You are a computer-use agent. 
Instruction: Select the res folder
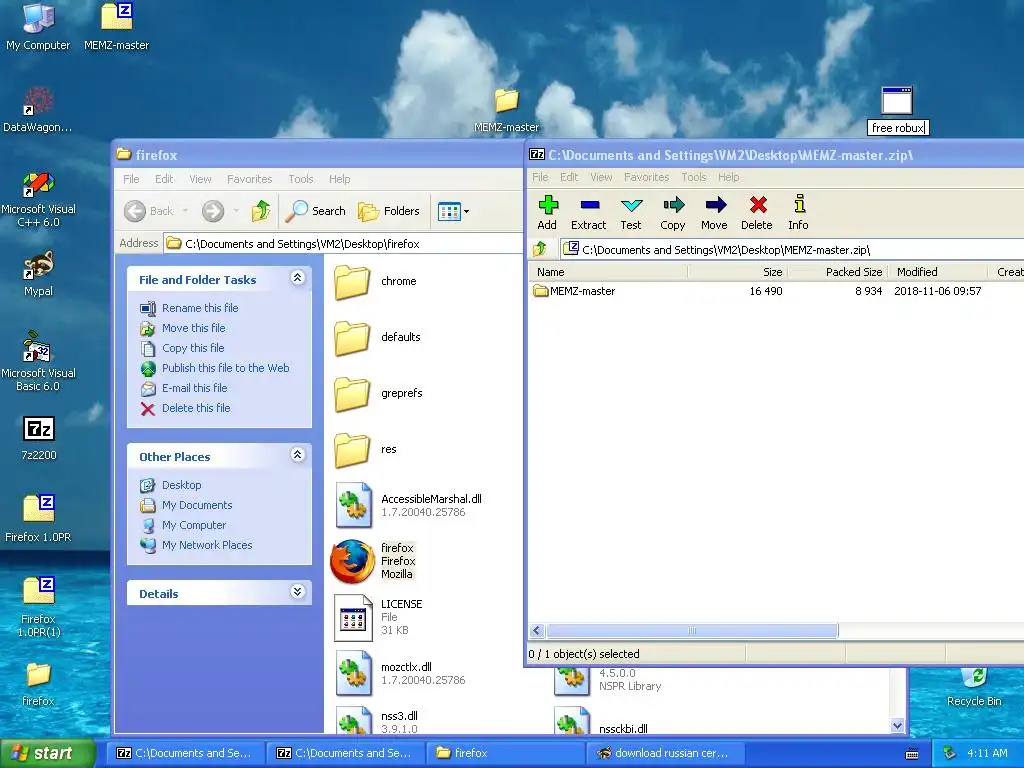tap(366, 450)
